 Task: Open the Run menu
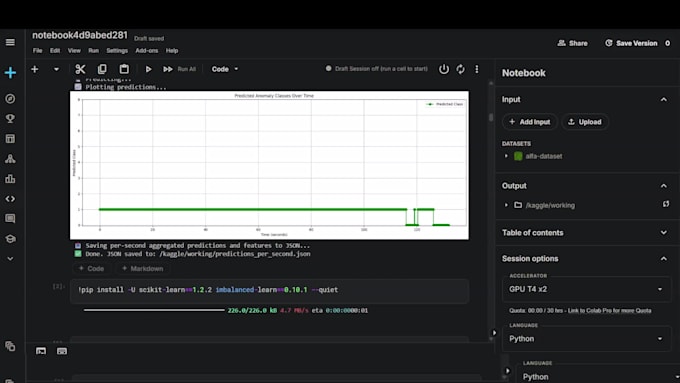tap(94, 51)
